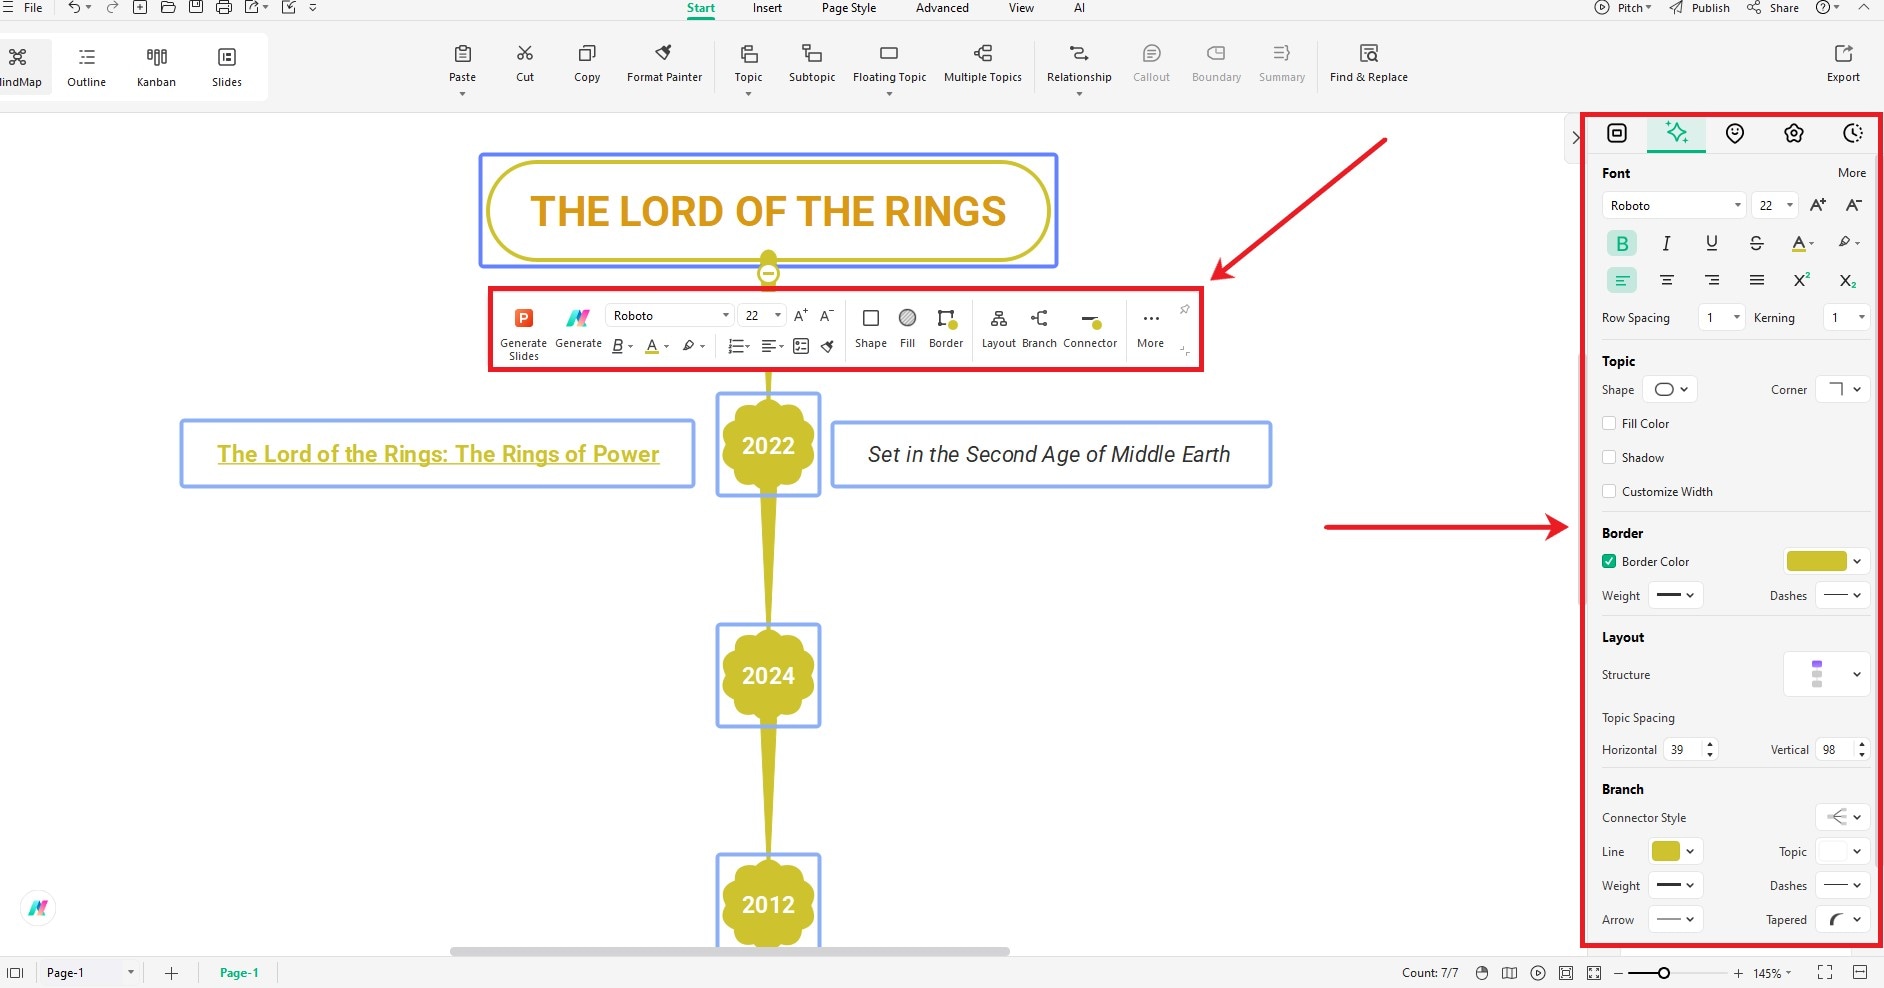Switch to the Insert tab
1884x988 pixels.
click(x=767, y=8)
